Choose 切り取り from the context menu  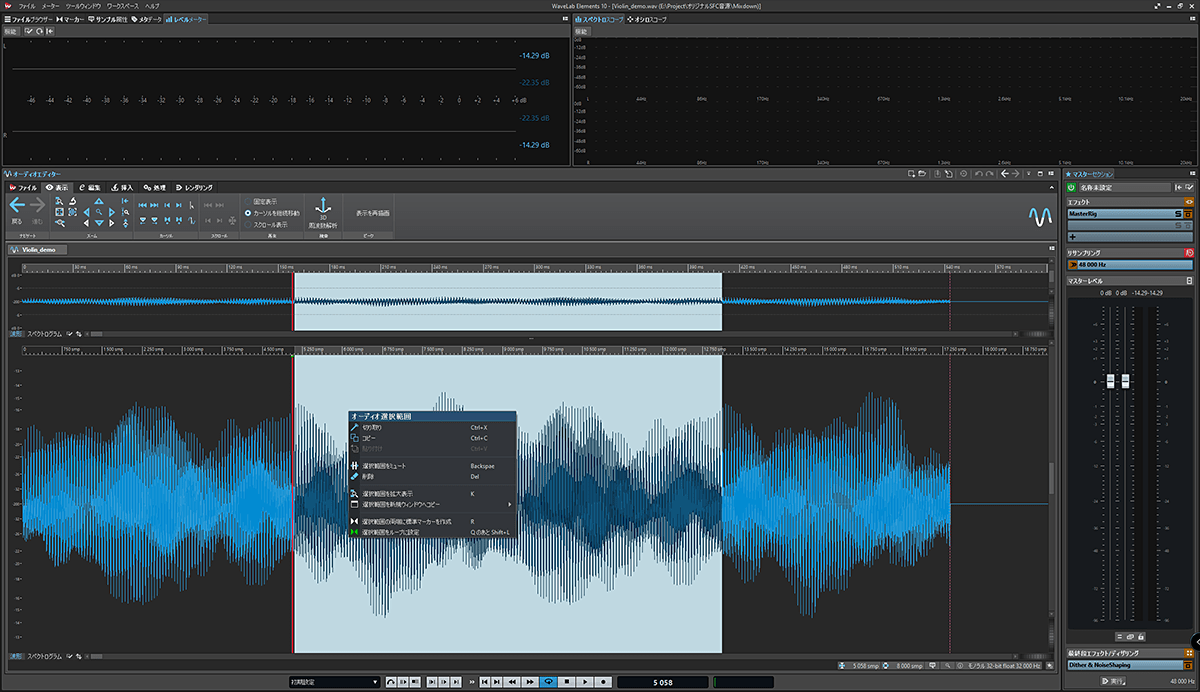[x=431, y=427]
